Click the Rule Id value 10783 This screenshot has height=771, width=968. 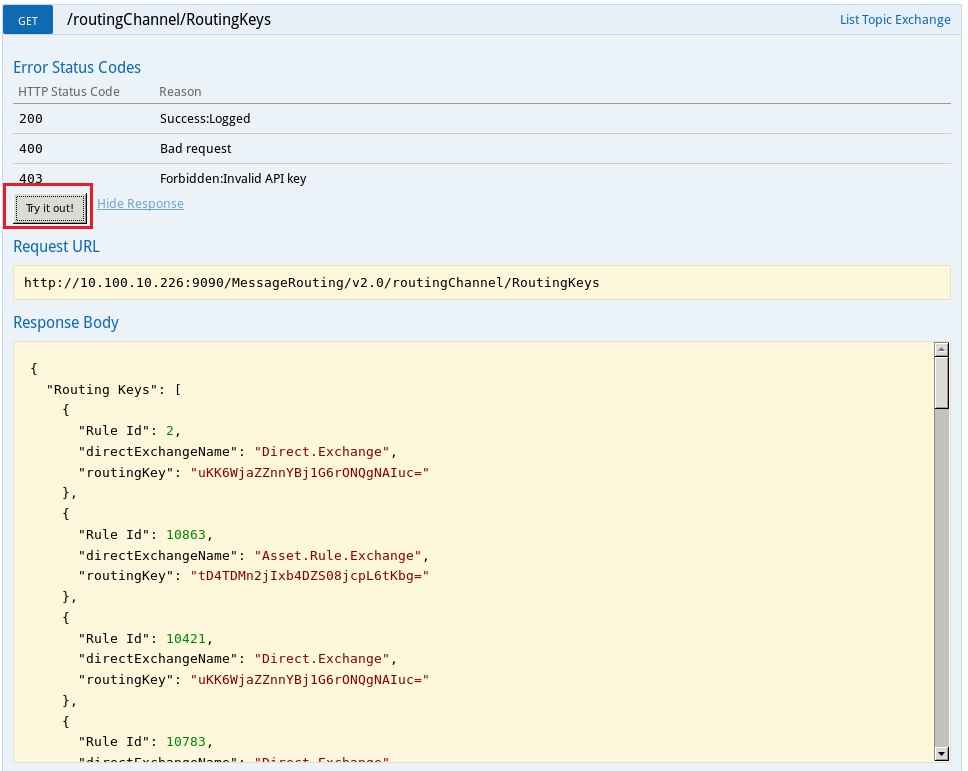[186, 741]
